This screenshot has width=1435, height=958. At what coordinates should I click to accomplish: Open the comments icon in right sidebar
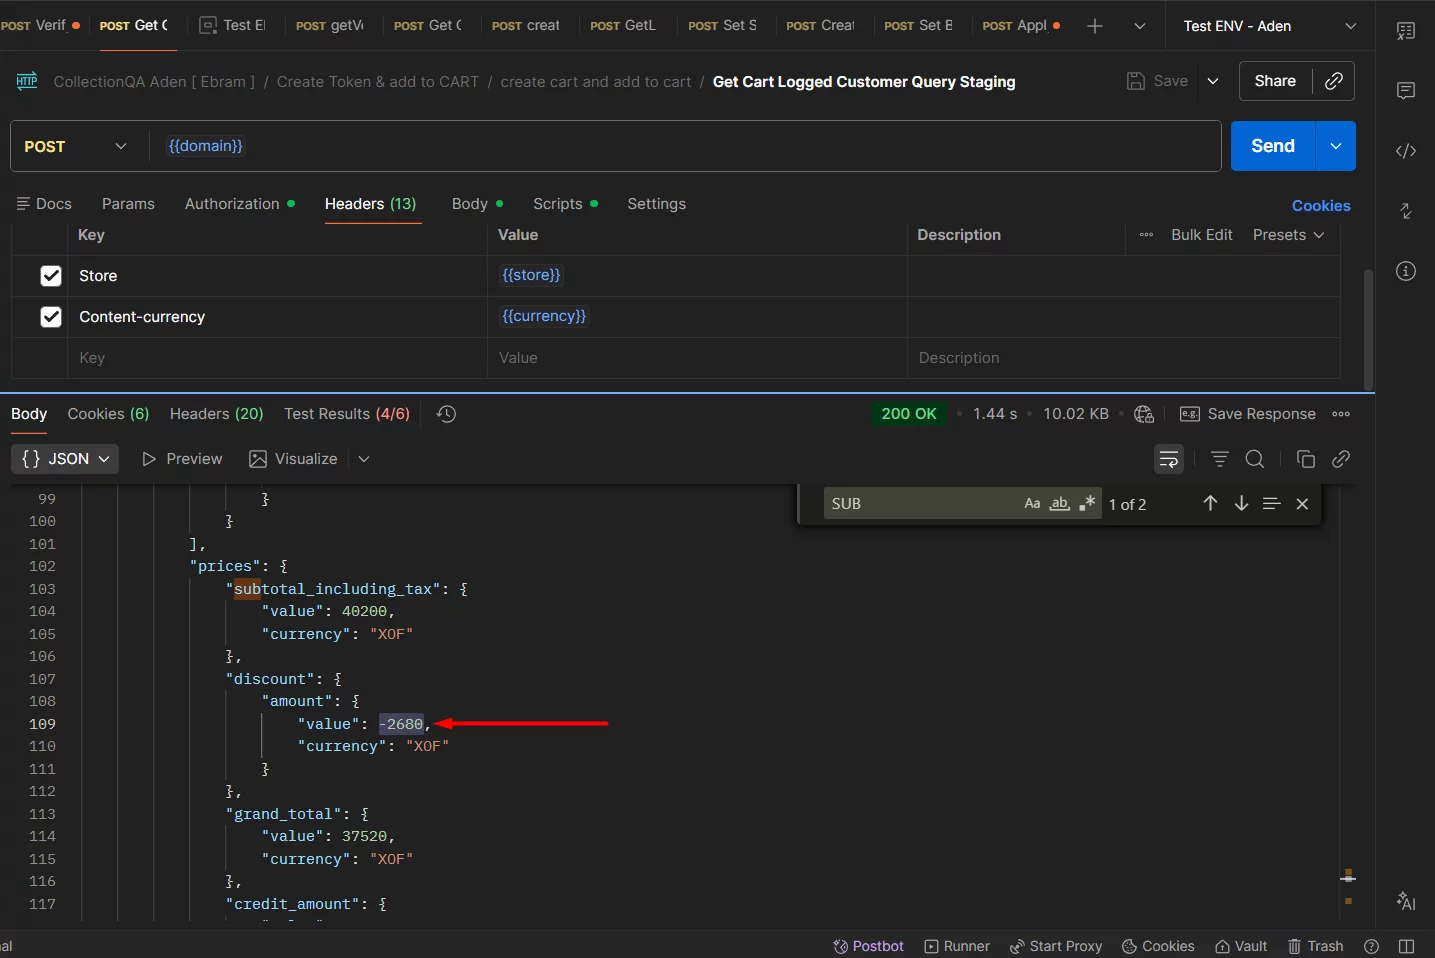click(1406, 91)
